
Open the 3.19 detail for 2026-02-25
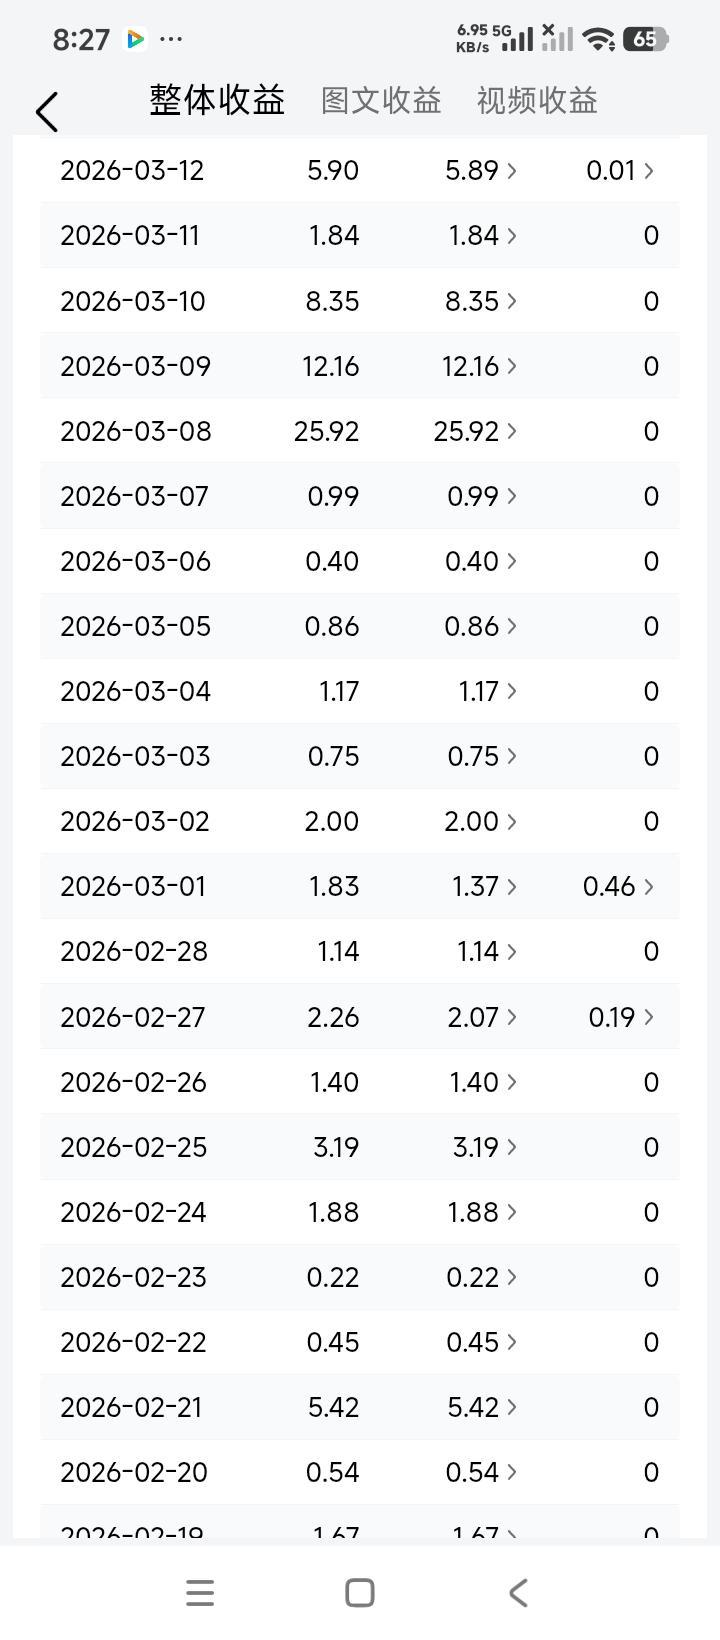click(x=485, y=1147)
